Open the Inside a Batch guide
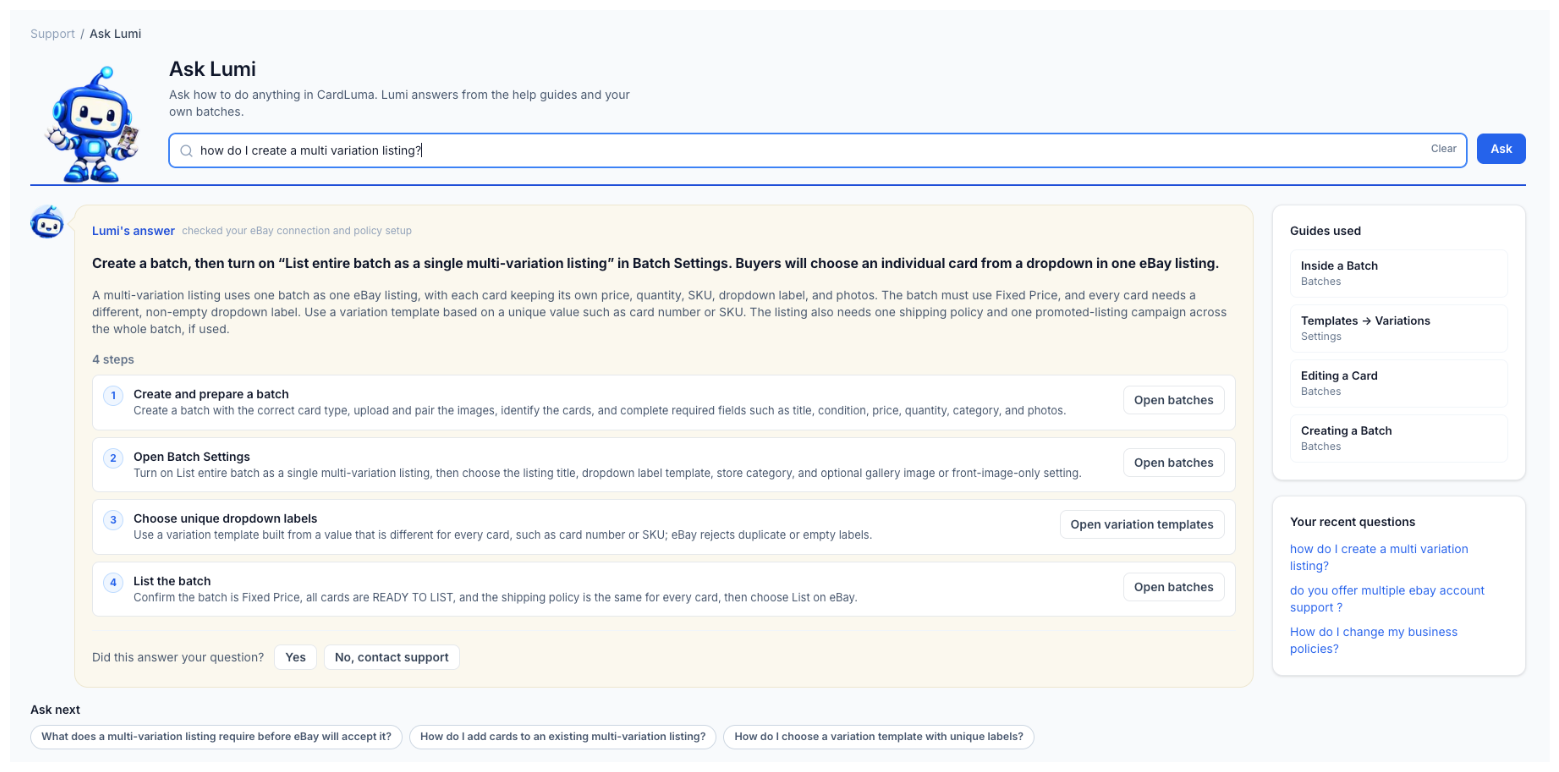 tap(1399, 273)
